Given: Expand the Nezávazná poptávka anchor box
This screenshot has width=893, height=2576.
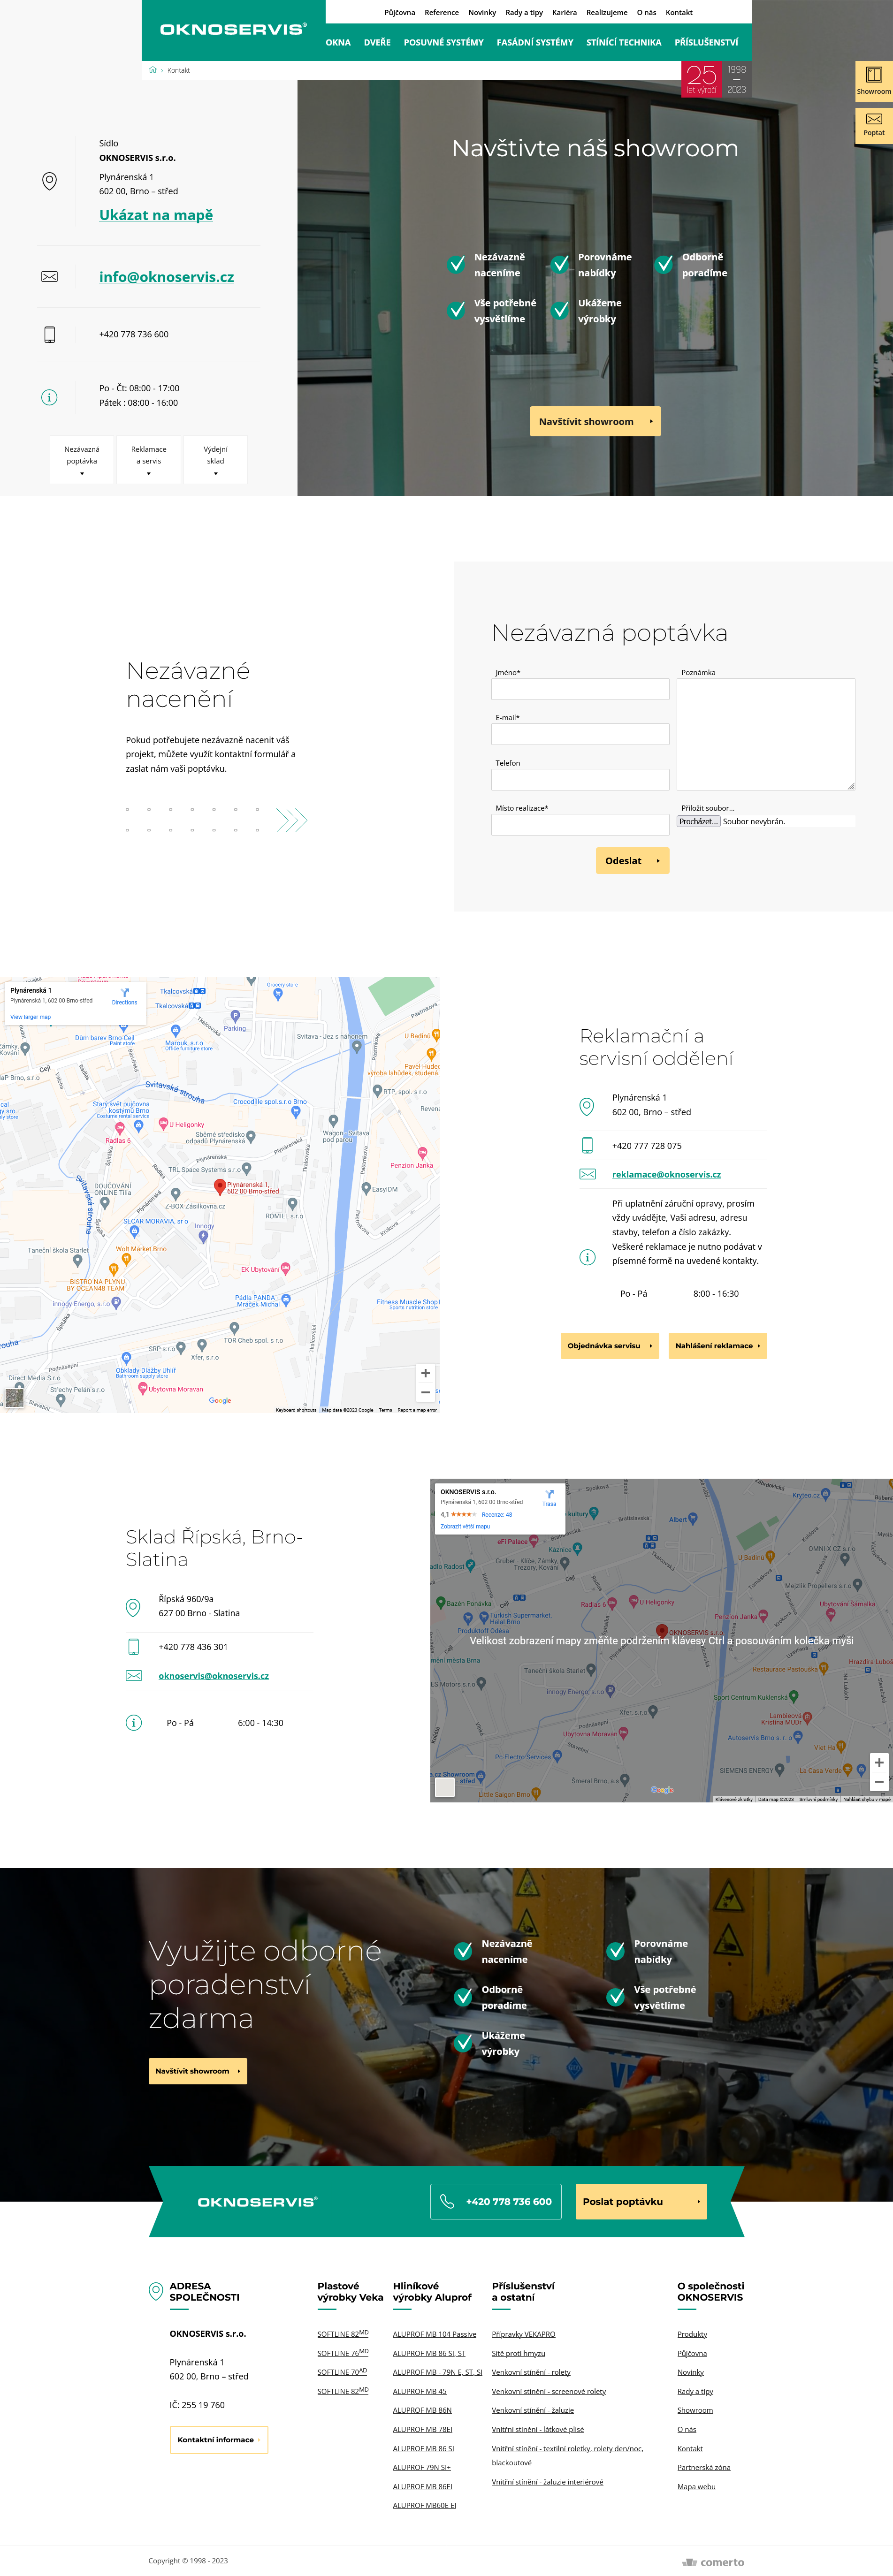Looking at the screenshot, I should pos(82,460).
